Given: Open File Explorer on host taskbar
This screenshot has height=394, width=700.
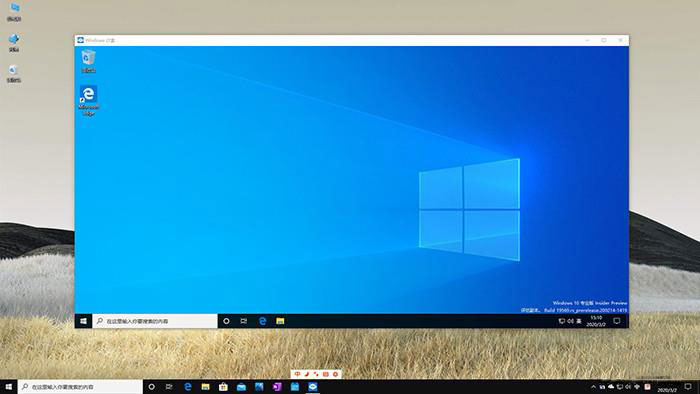Looking at the screenshot, I should (x=205, y=387).
